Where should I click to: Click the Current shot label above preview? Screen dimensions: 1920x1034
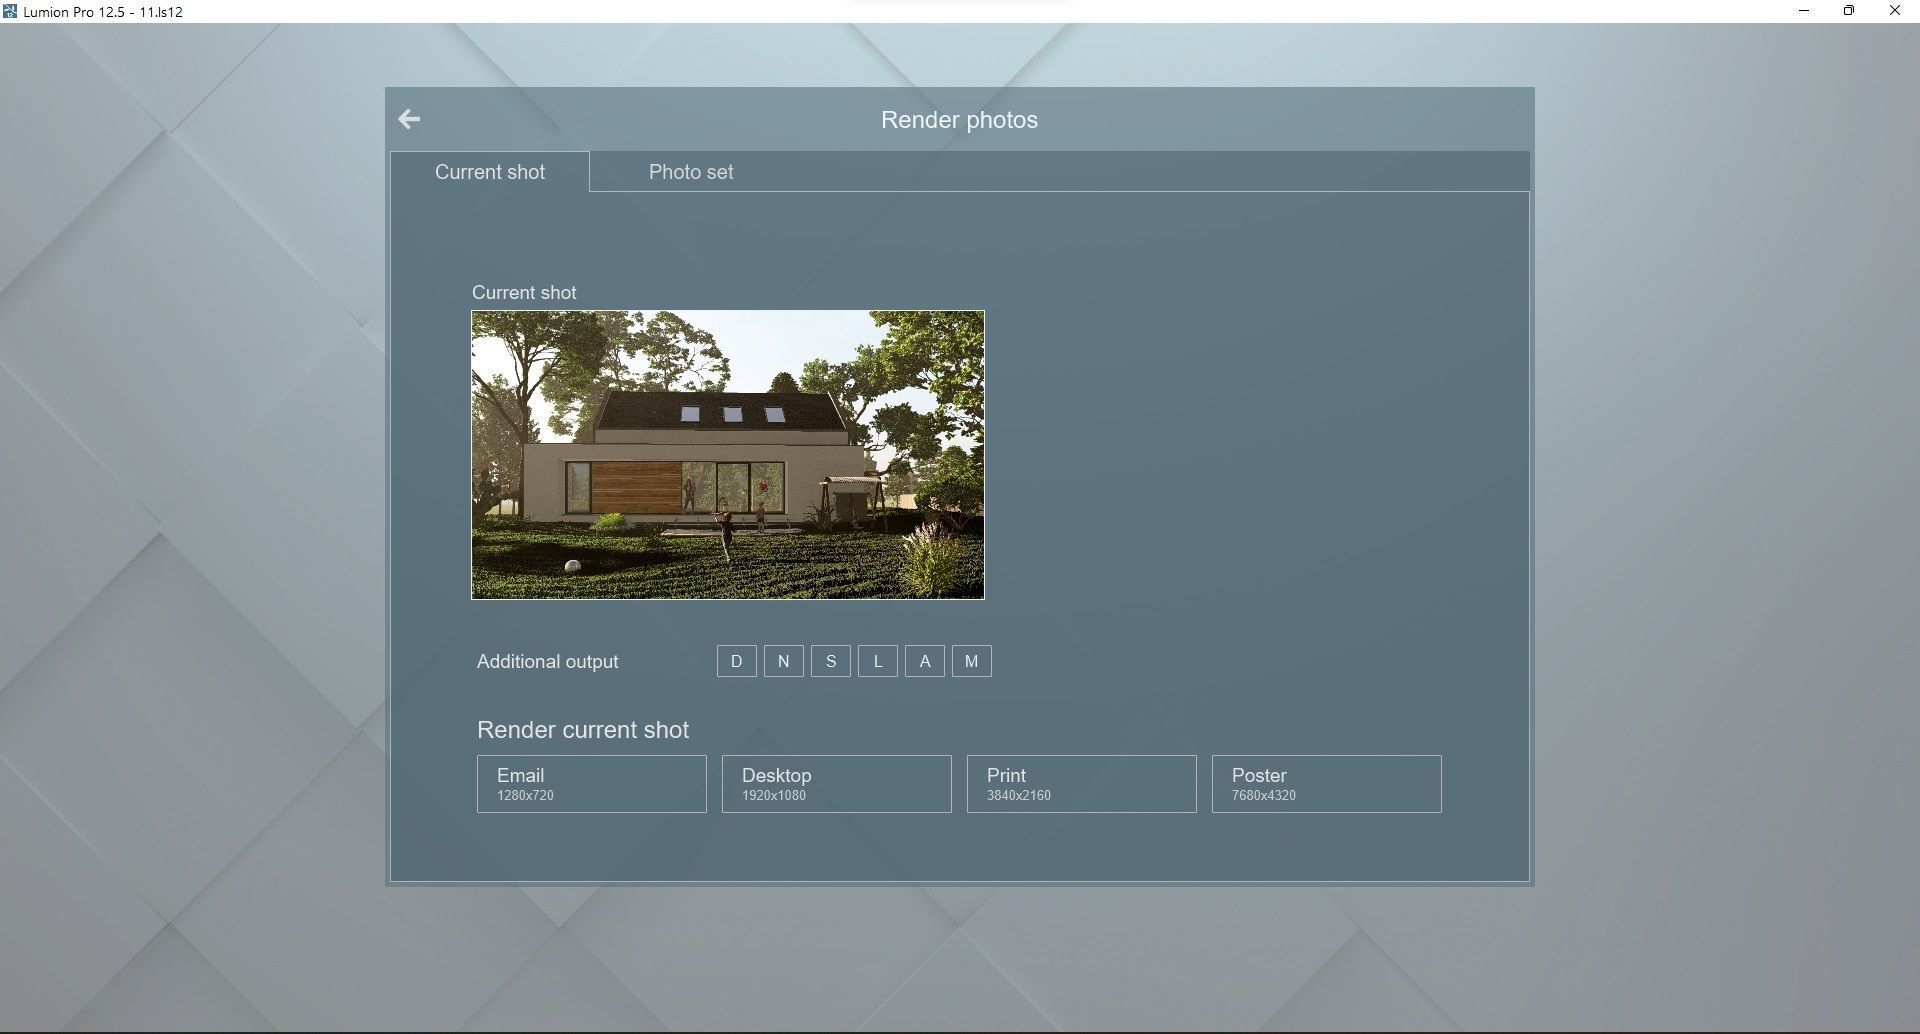[524, 293]
